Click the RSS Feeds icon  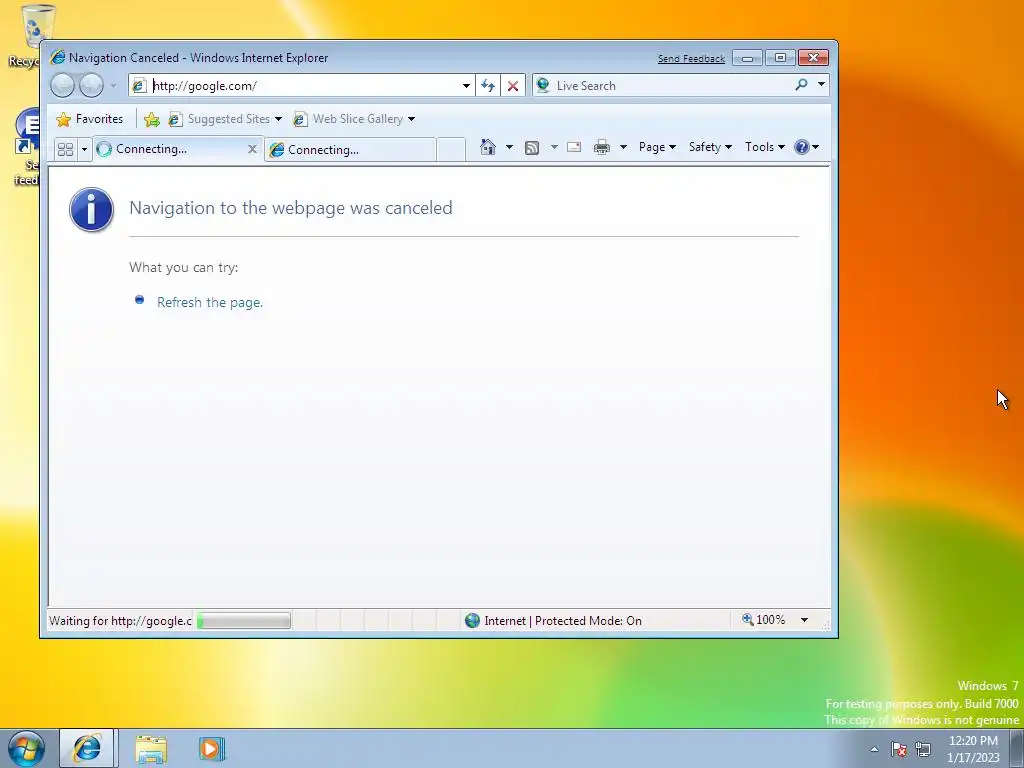[532, 148]
